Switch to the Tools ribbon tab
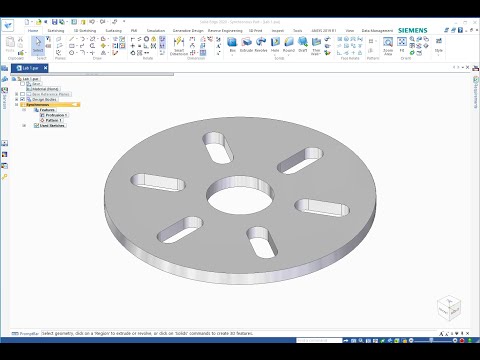 pyautogui.click(x=298, y=31)
